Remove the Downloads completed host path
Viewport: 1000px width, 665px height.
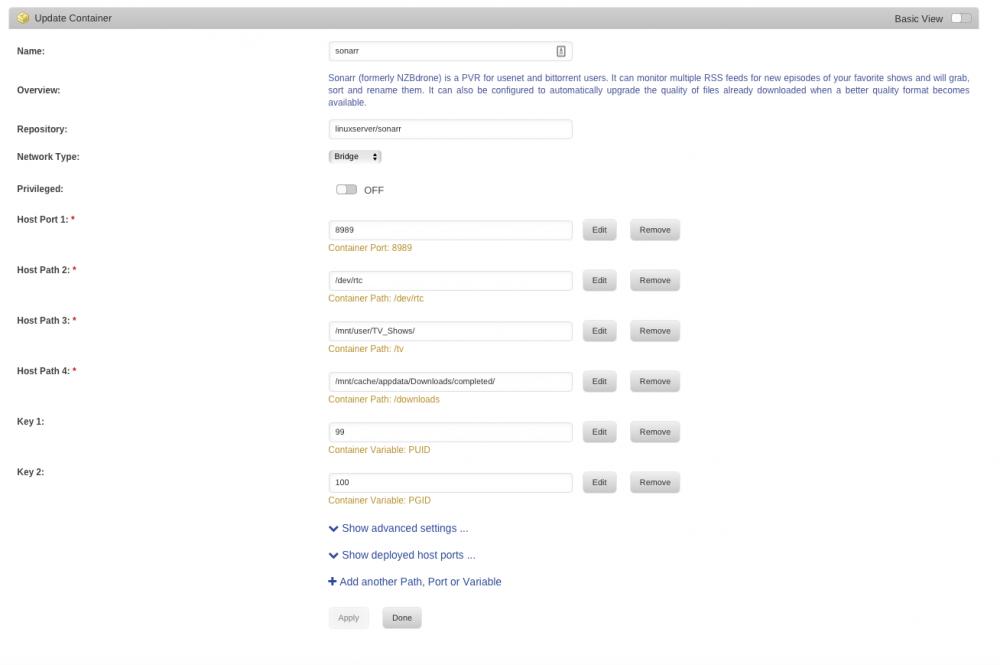pos(655,381)
